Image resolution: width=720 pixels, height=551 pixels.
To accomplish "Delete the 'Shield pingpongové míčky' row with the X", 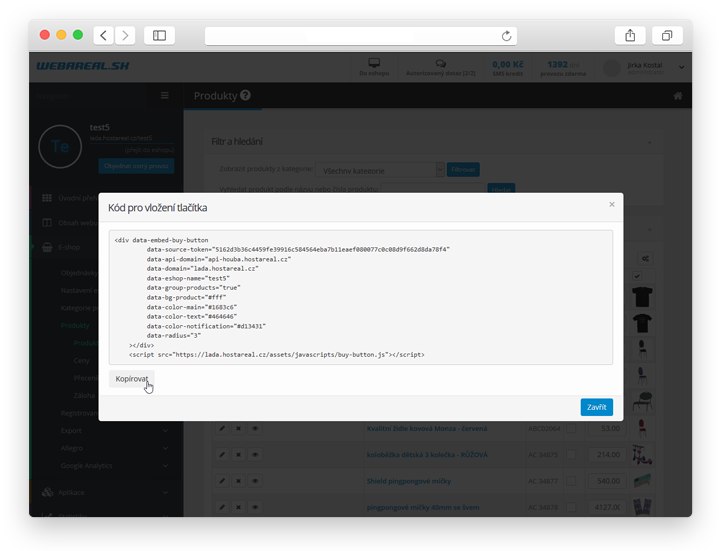I will click(x=238, y=481).
